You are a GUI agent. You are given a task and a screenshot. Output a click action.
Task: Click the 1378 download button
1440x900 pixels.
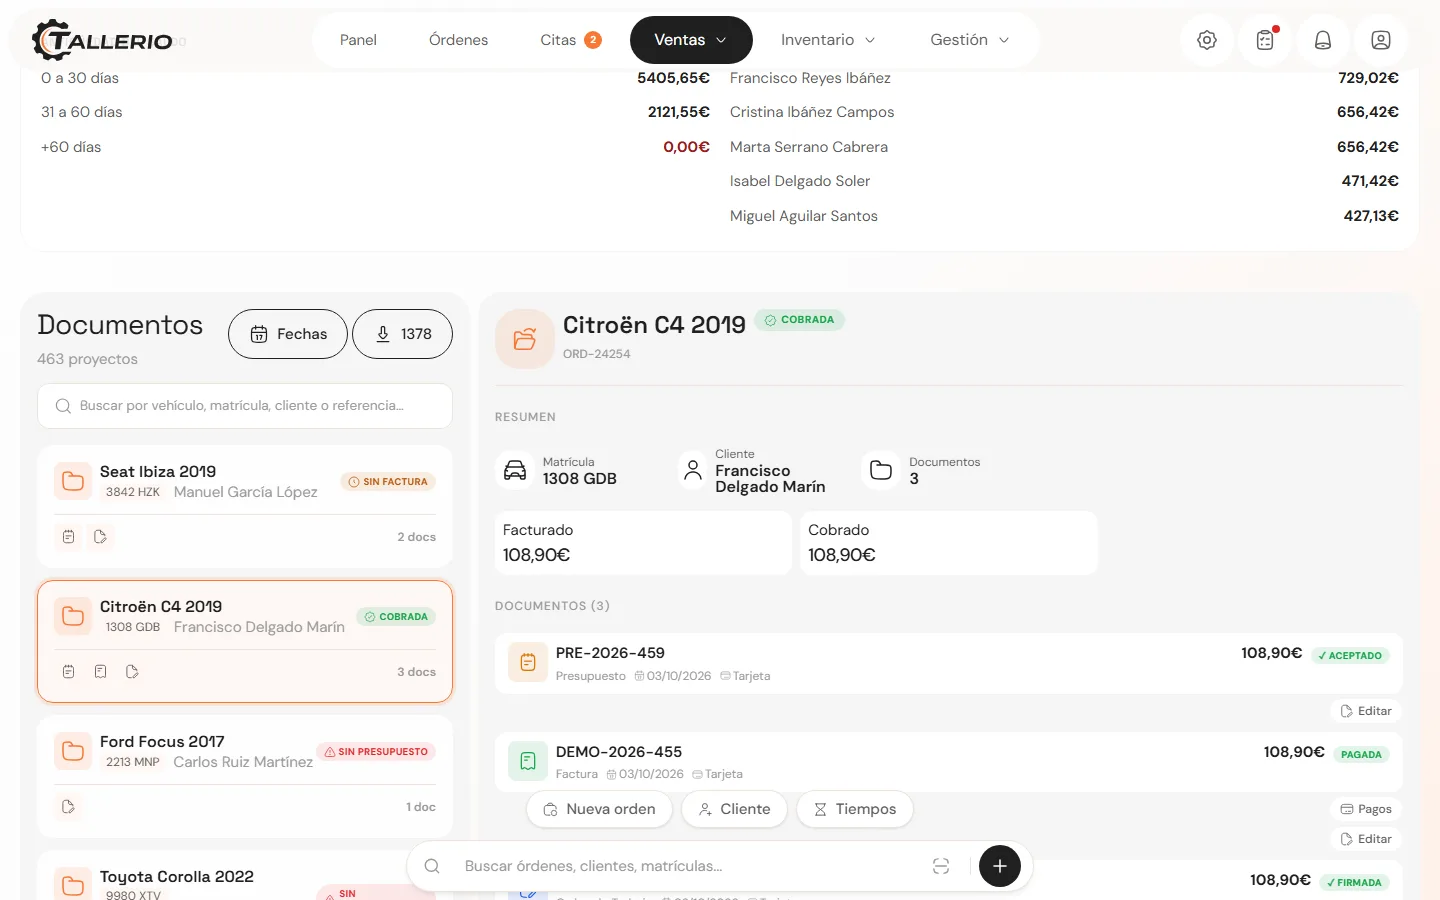403,334
